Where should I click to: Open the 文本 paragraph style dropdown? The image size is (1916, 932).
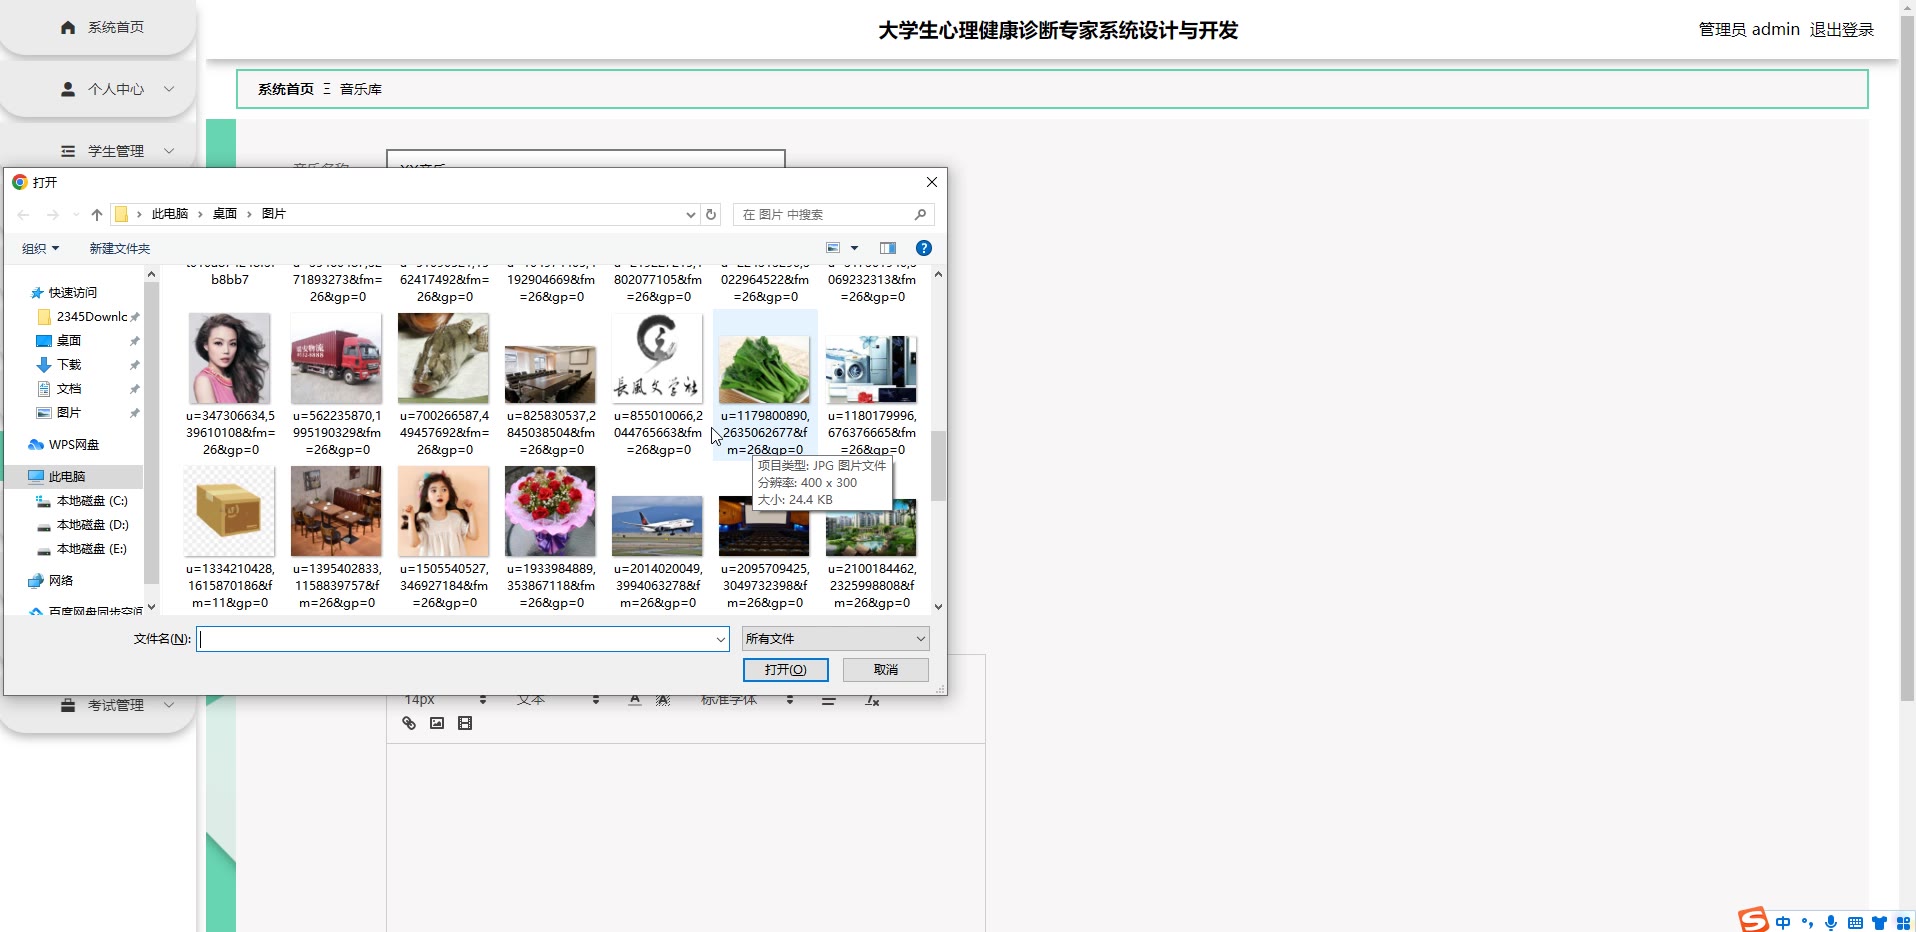pyautogui.click(x=558, y=701)
